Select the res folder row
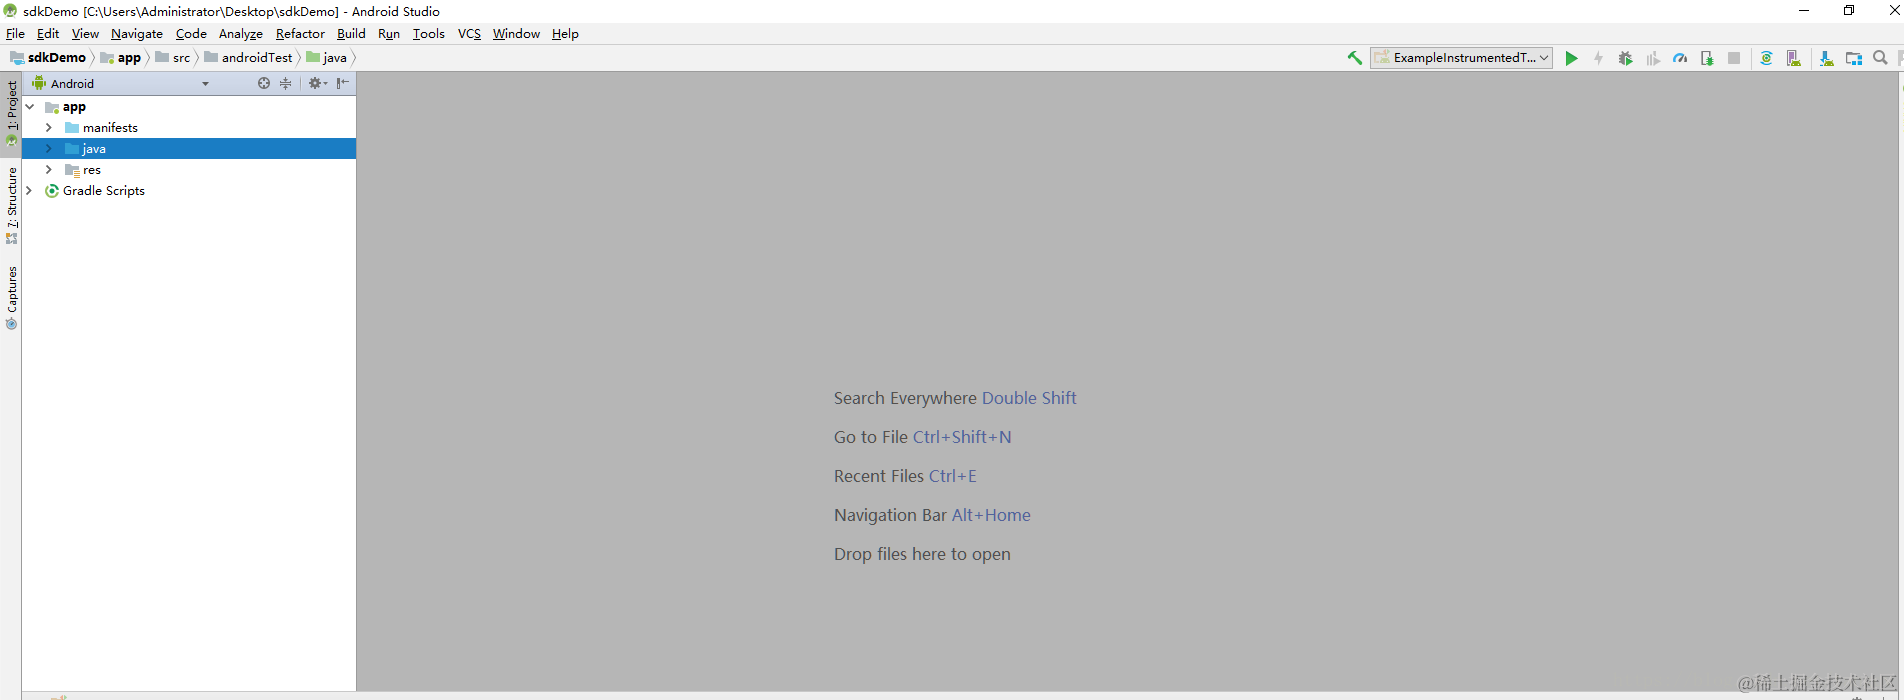 tap(189, 170)
